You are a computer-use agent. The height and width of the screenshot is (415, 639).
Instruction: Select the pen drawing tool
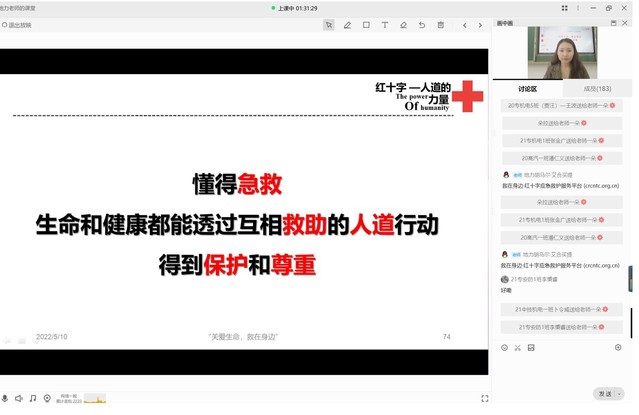[x=347, y=25]
